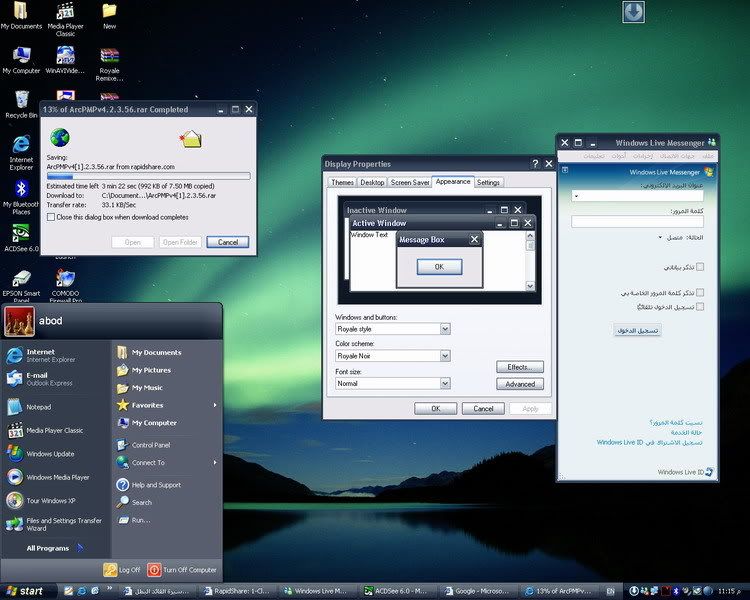Click the Messenger password input field
750x600 pixels.
click(x=637, y=221)
